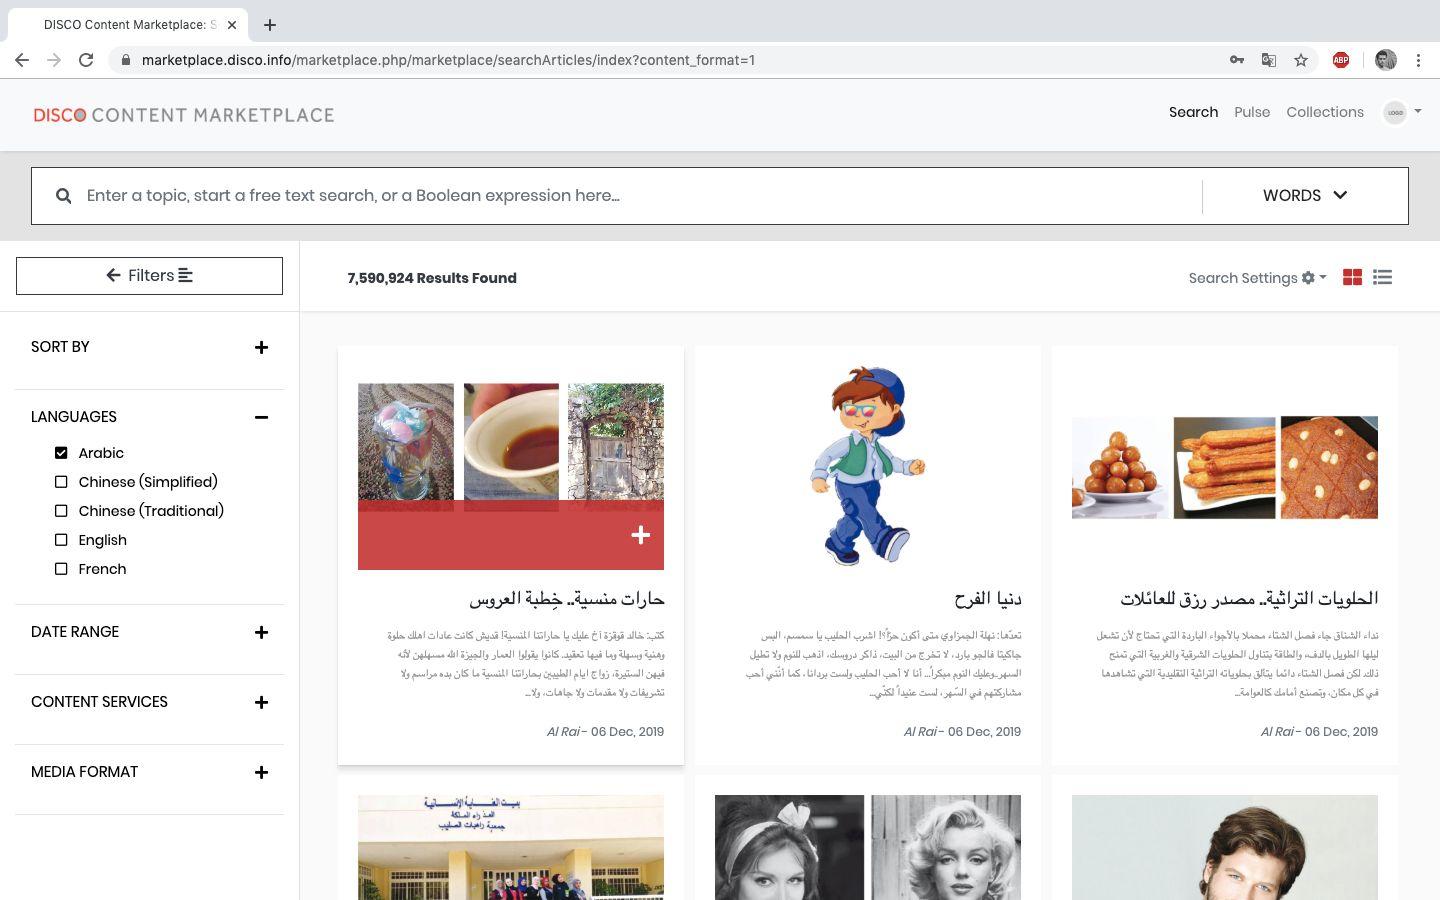Click the browser back arrow
1440x900 pixels.
[x=22, y=60]
